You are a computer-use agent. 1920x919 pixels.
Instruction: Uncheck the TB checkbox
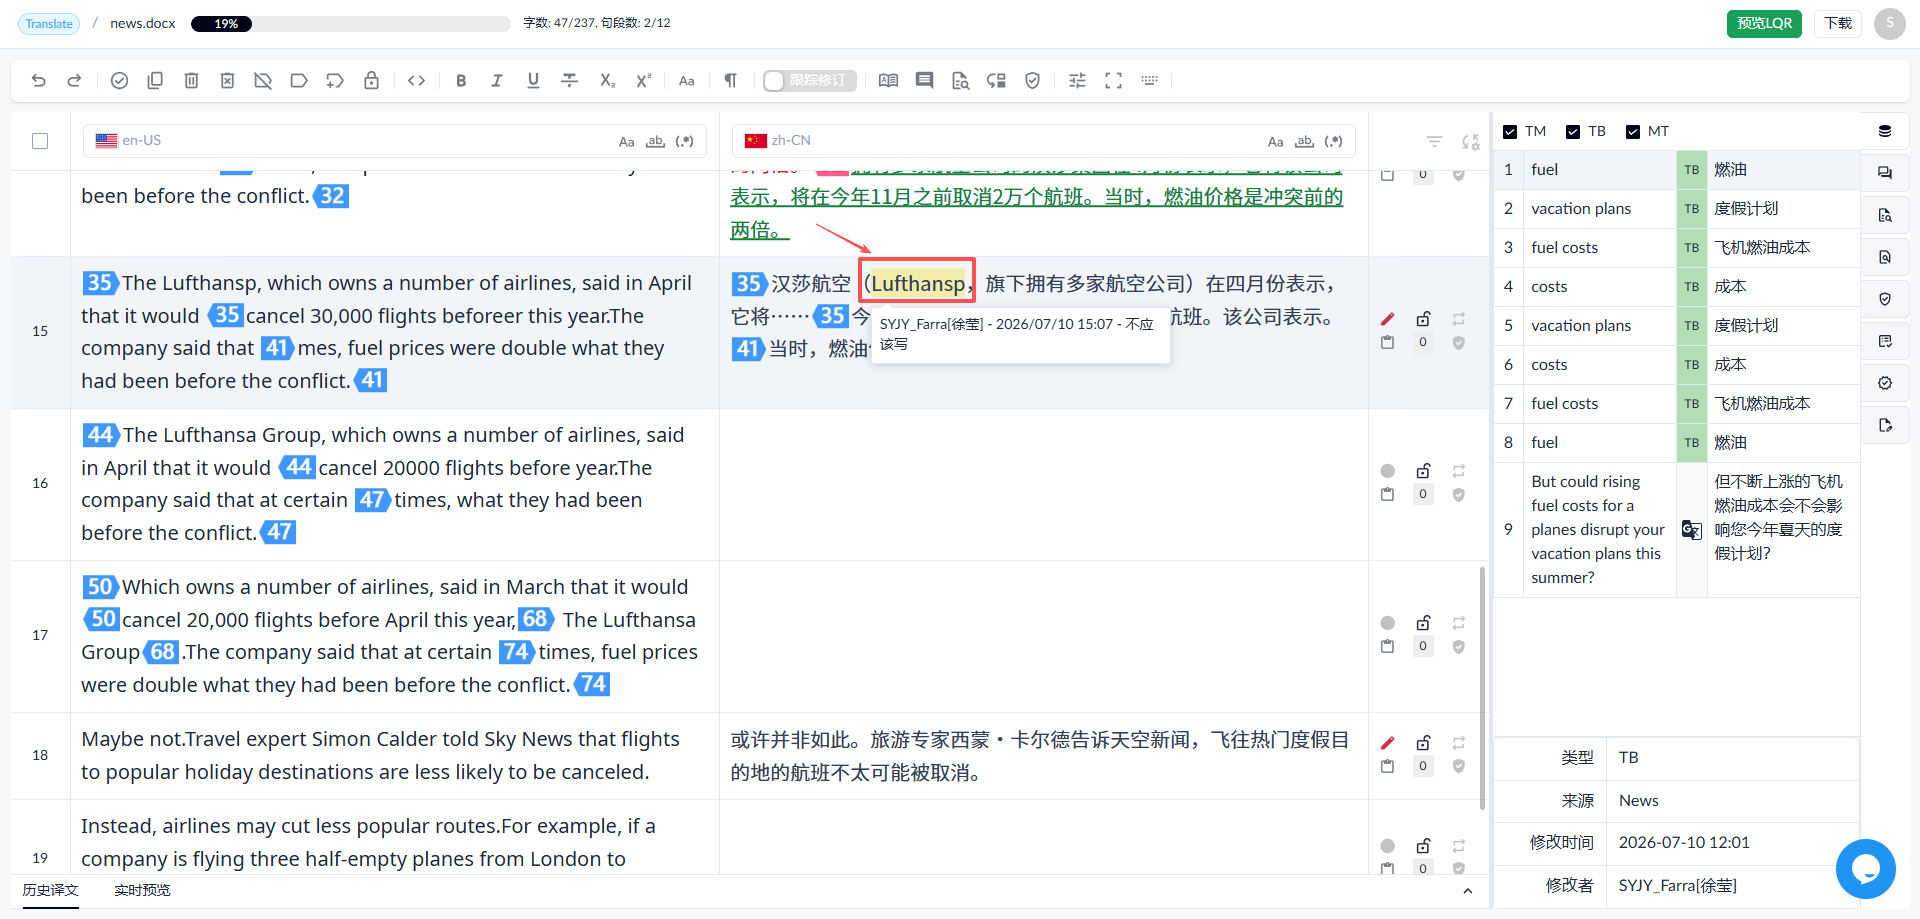(x=1573, y=132)
